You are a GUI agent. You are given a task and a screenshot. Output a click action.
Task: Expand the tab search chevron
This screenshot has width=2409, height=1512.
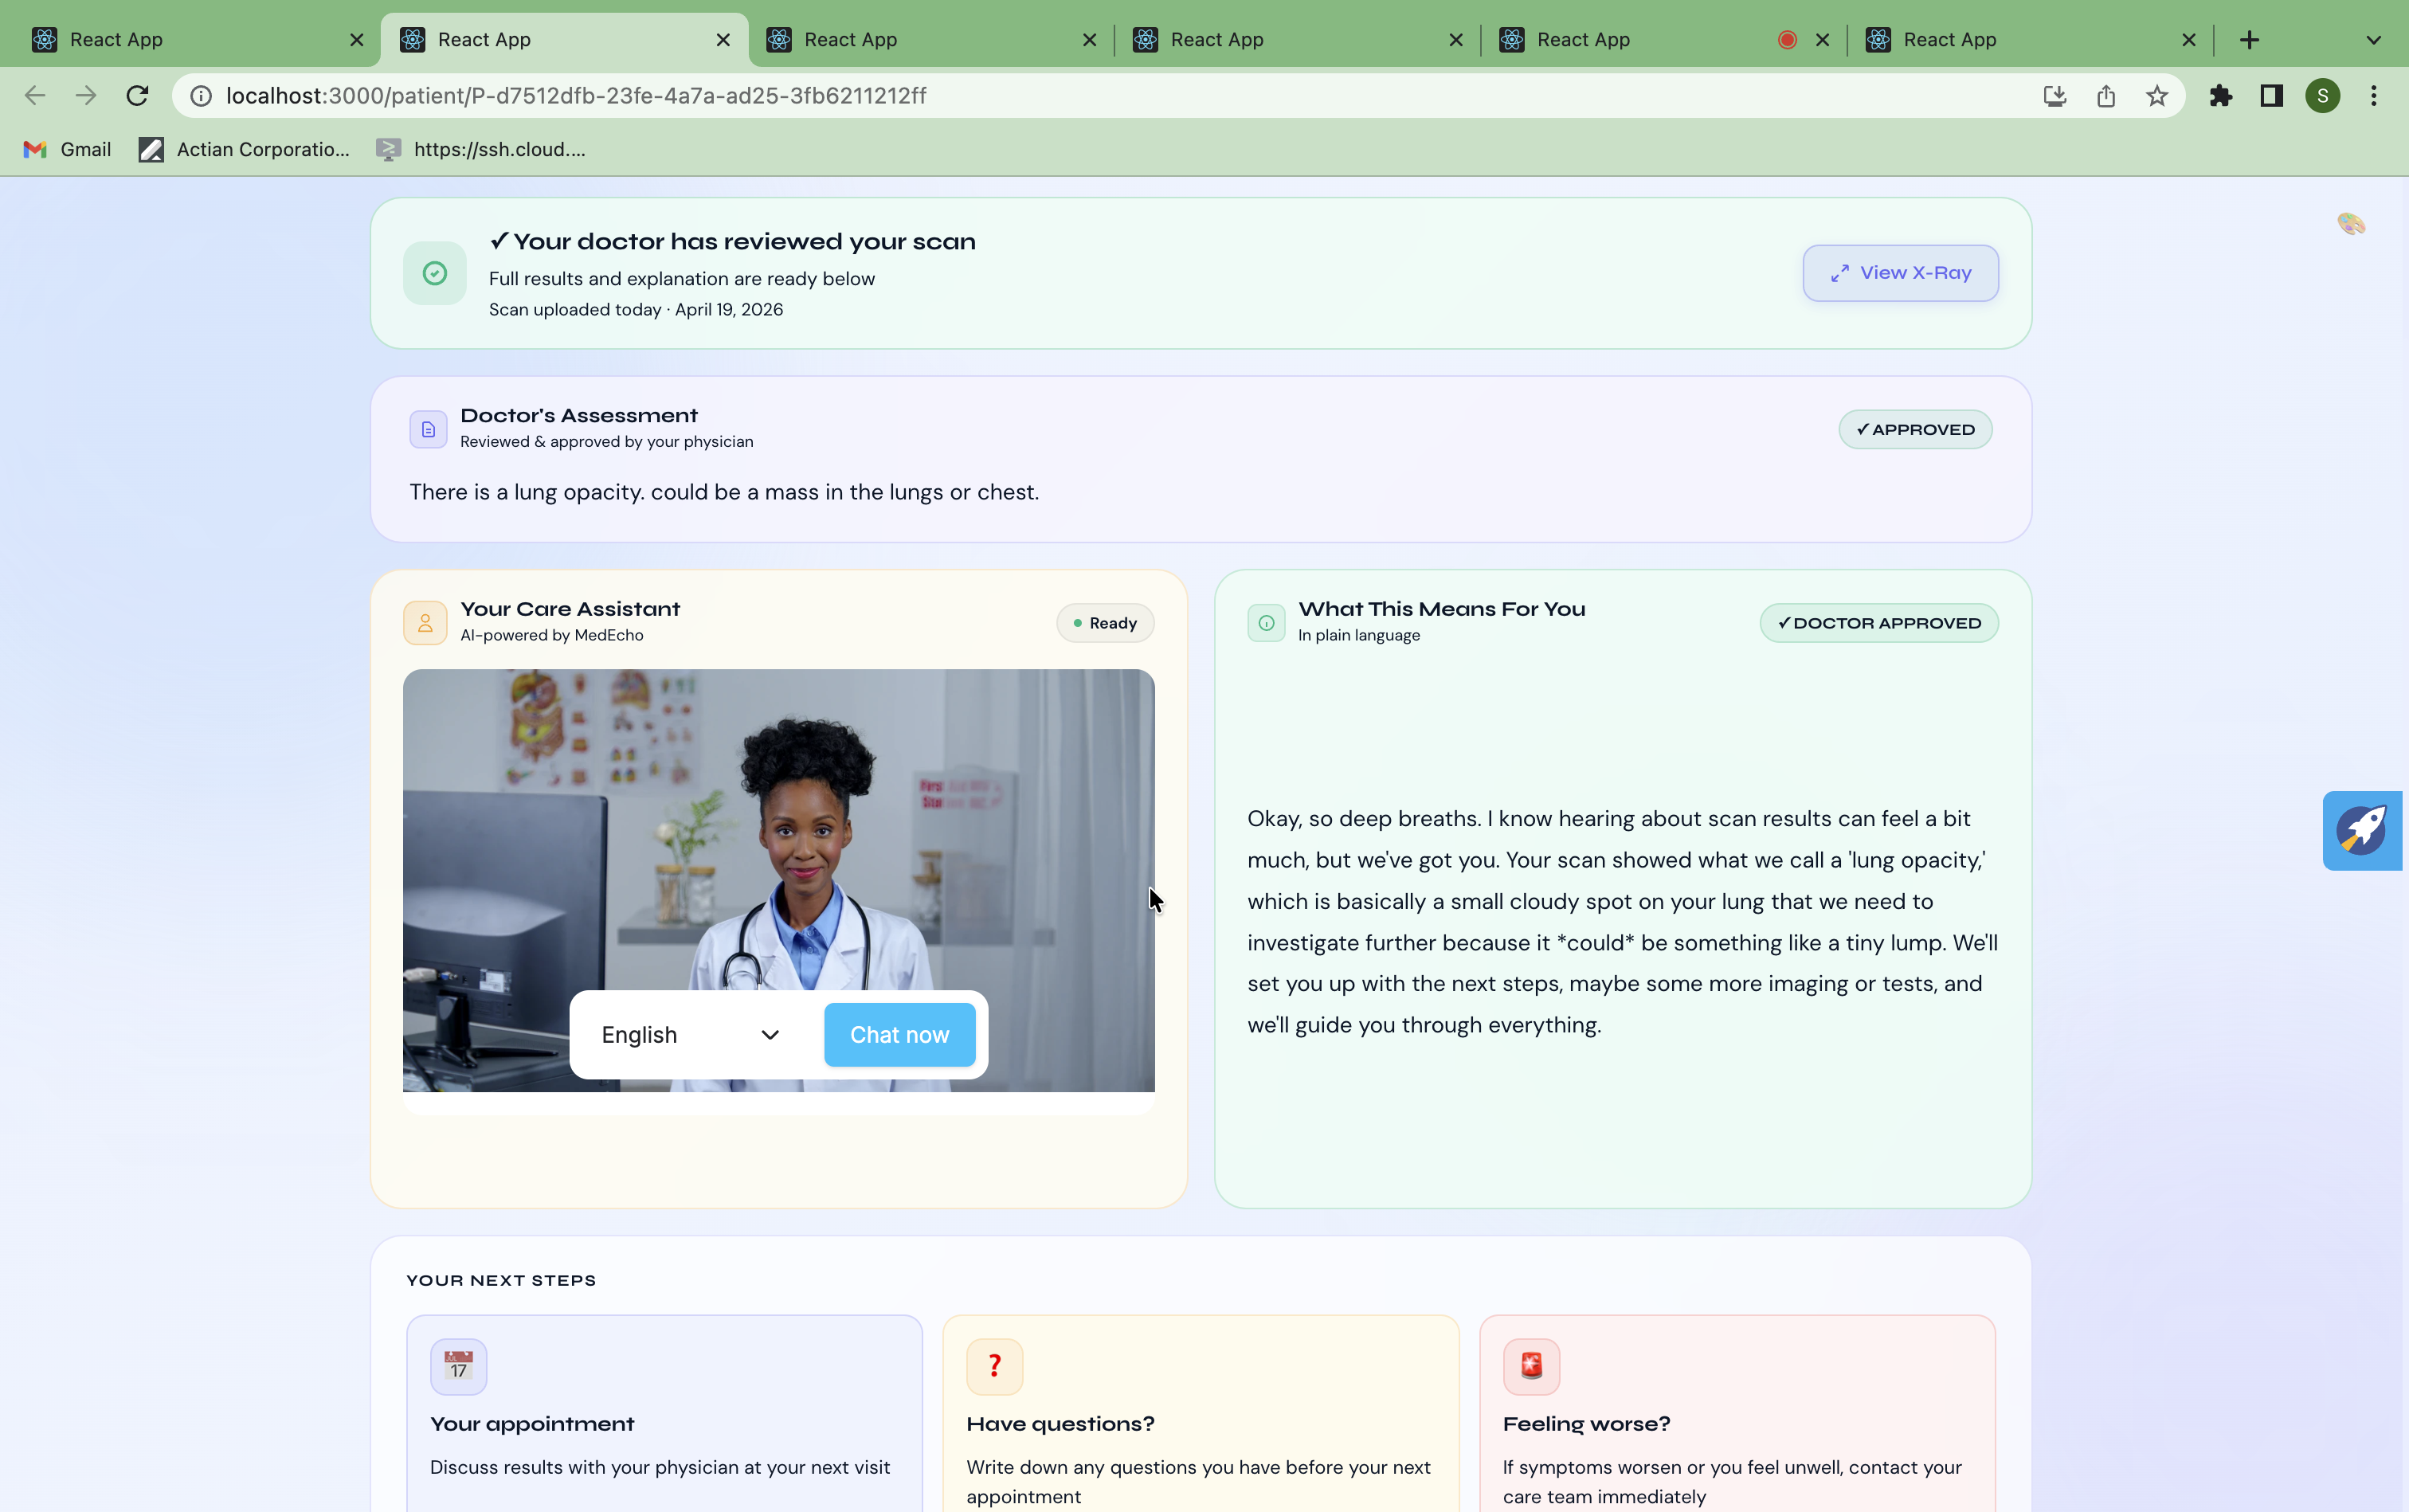(x=2373, y=40)
